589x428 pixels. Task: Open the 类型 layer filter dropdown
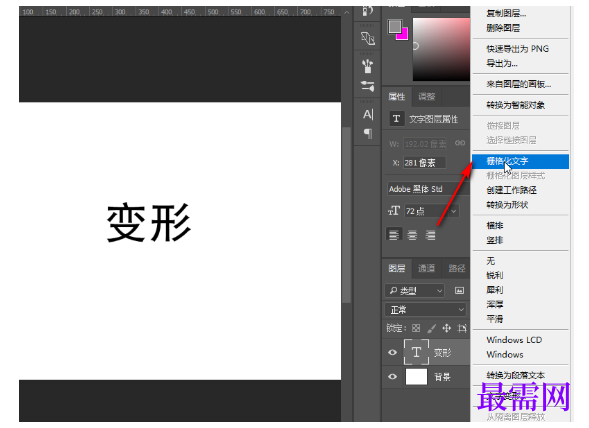click(x=415, y=290)
